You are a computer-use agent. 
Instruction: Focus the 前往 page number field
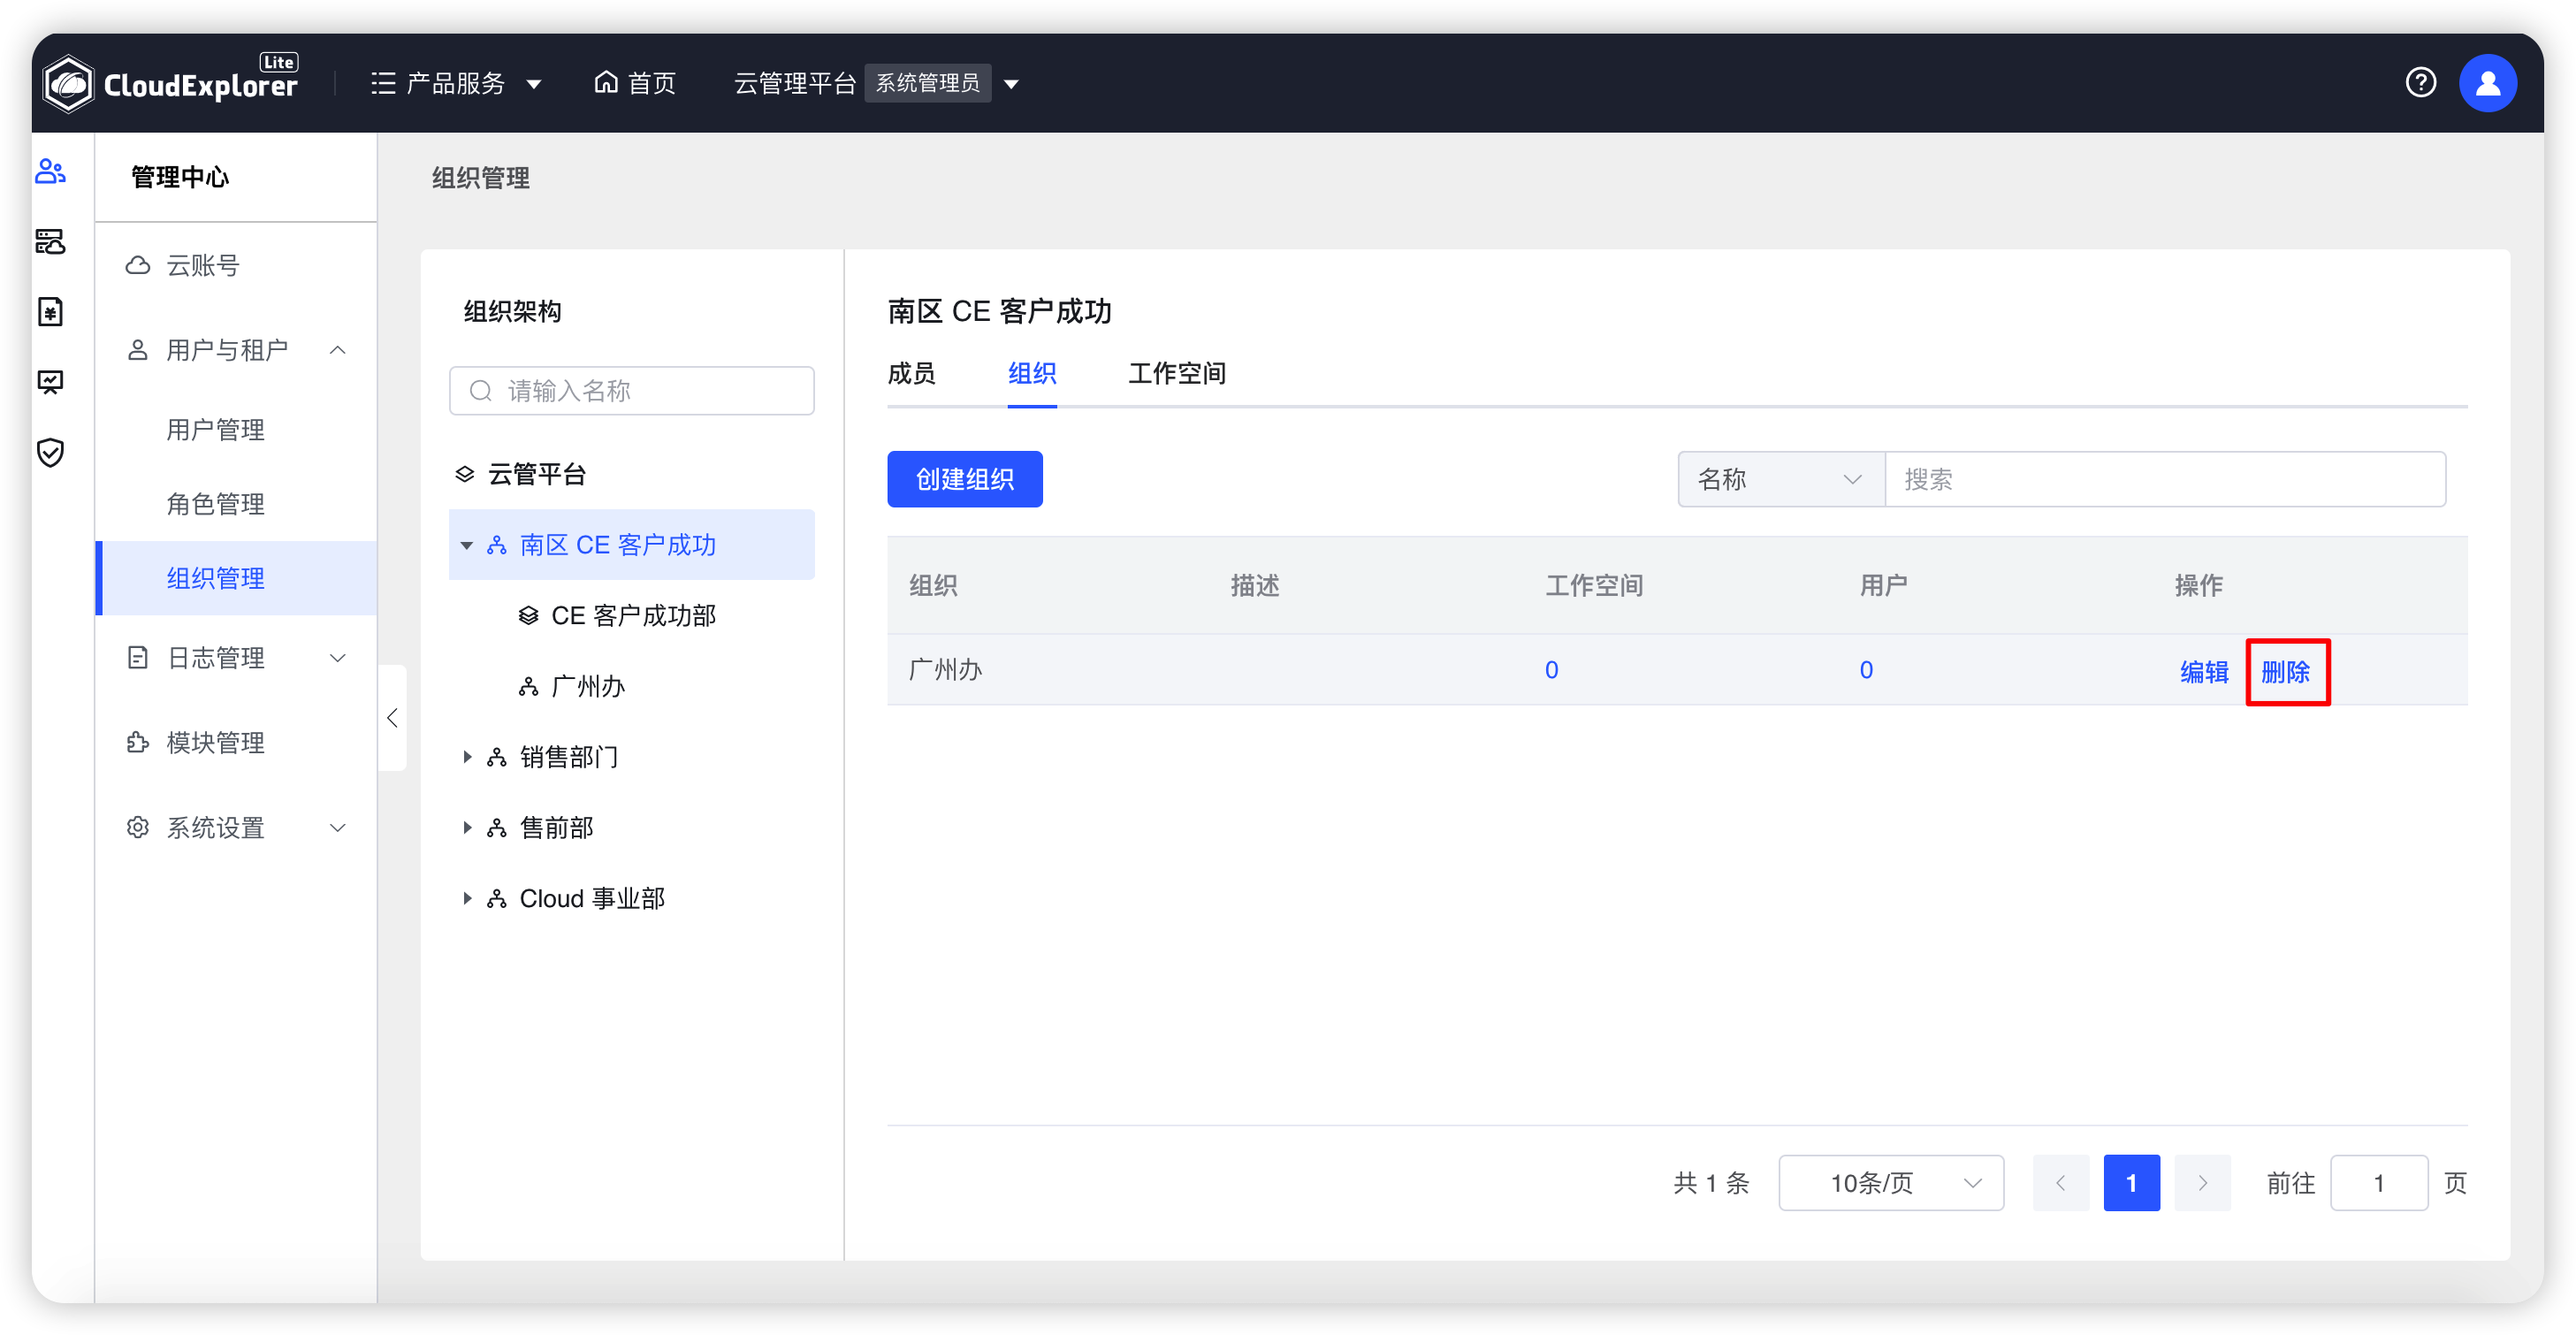(x=2379, y=1184)
